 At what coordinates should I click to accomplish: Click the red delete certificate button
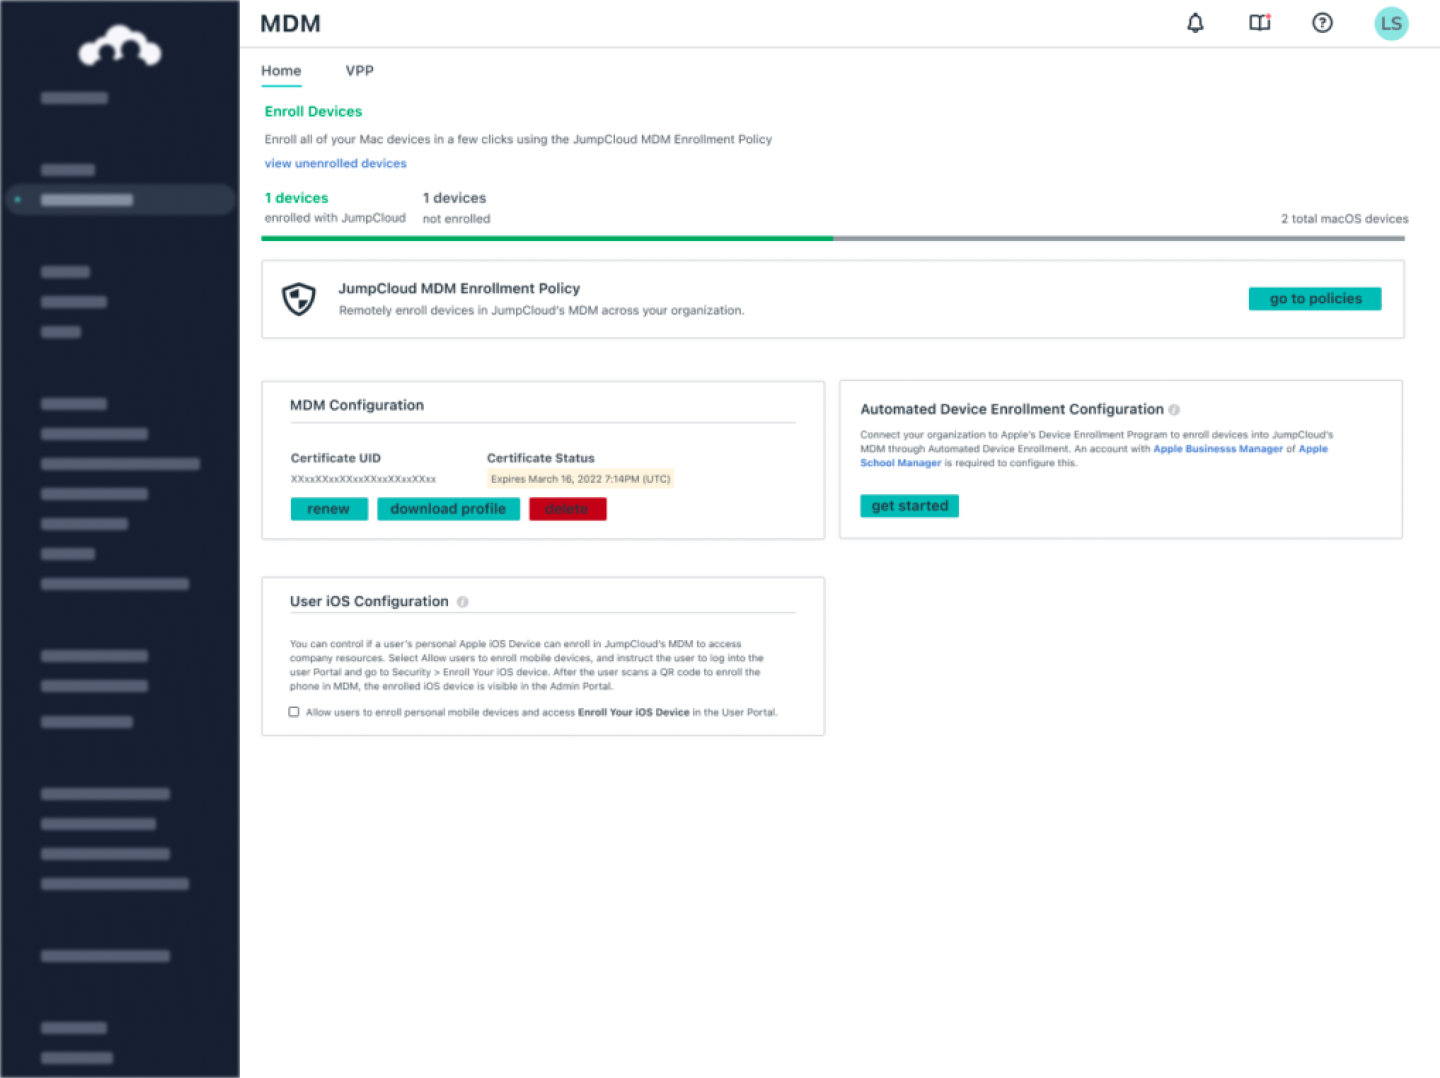pos(567,508)
